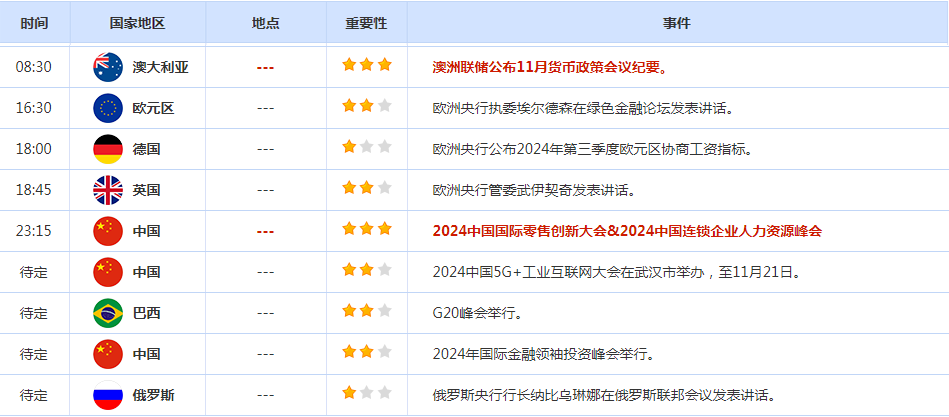
Task: Select the Germany flag icon
Action: pos(108,149)
